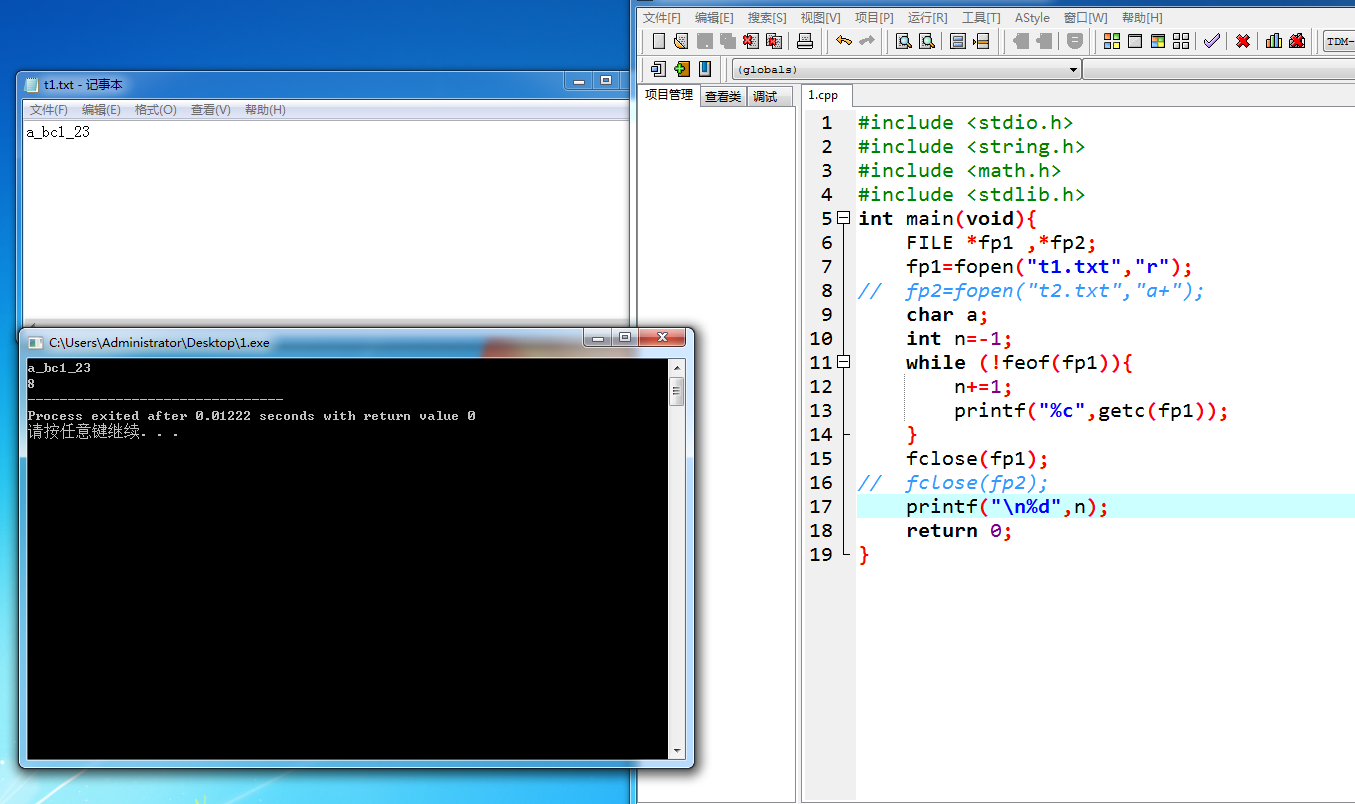Click the Redo arrow toolbar icon
This screenshot has height=804, width=1355.
pyautogui.click(x=866, y=41)
